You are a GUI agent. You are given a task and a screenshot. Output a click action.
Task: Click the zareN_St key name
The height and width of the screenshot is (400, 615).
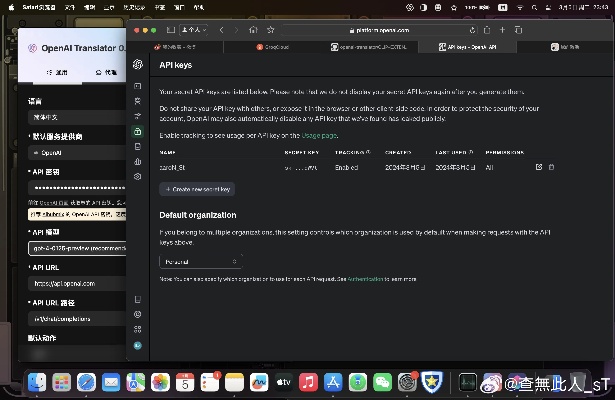pyautogui.click(x=172, y=167)
